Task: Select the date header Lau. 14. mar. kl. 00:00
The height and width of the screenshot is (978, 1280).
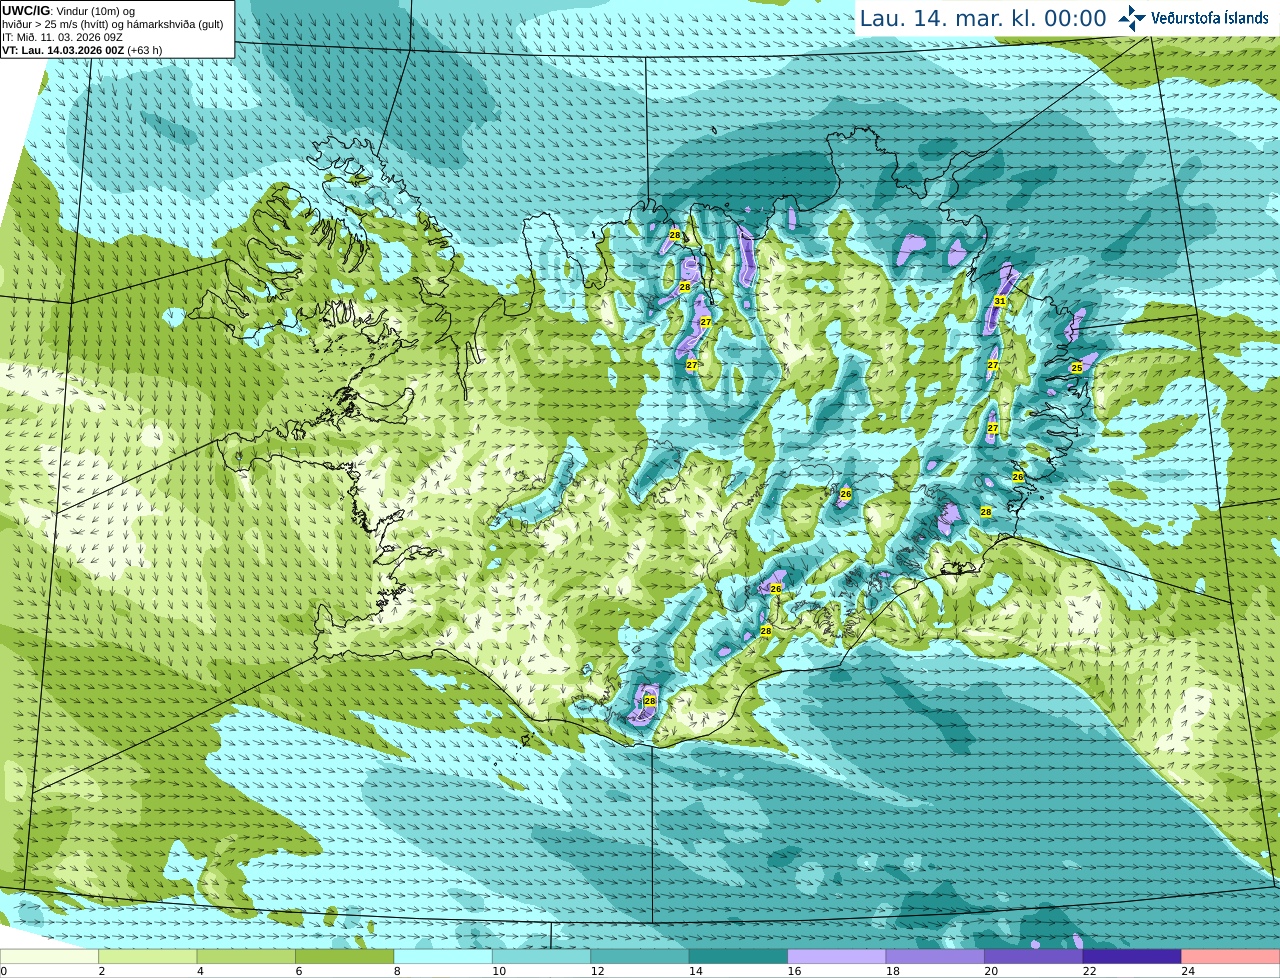Action: 983,19
